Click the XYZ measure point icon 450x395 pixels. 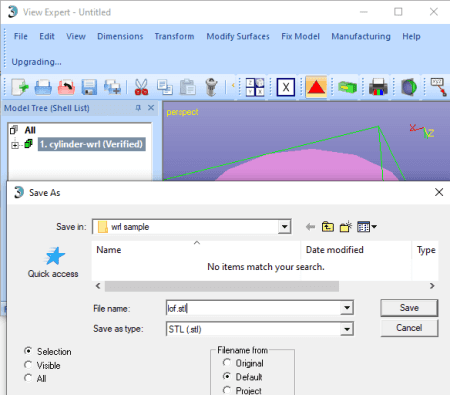439,87
